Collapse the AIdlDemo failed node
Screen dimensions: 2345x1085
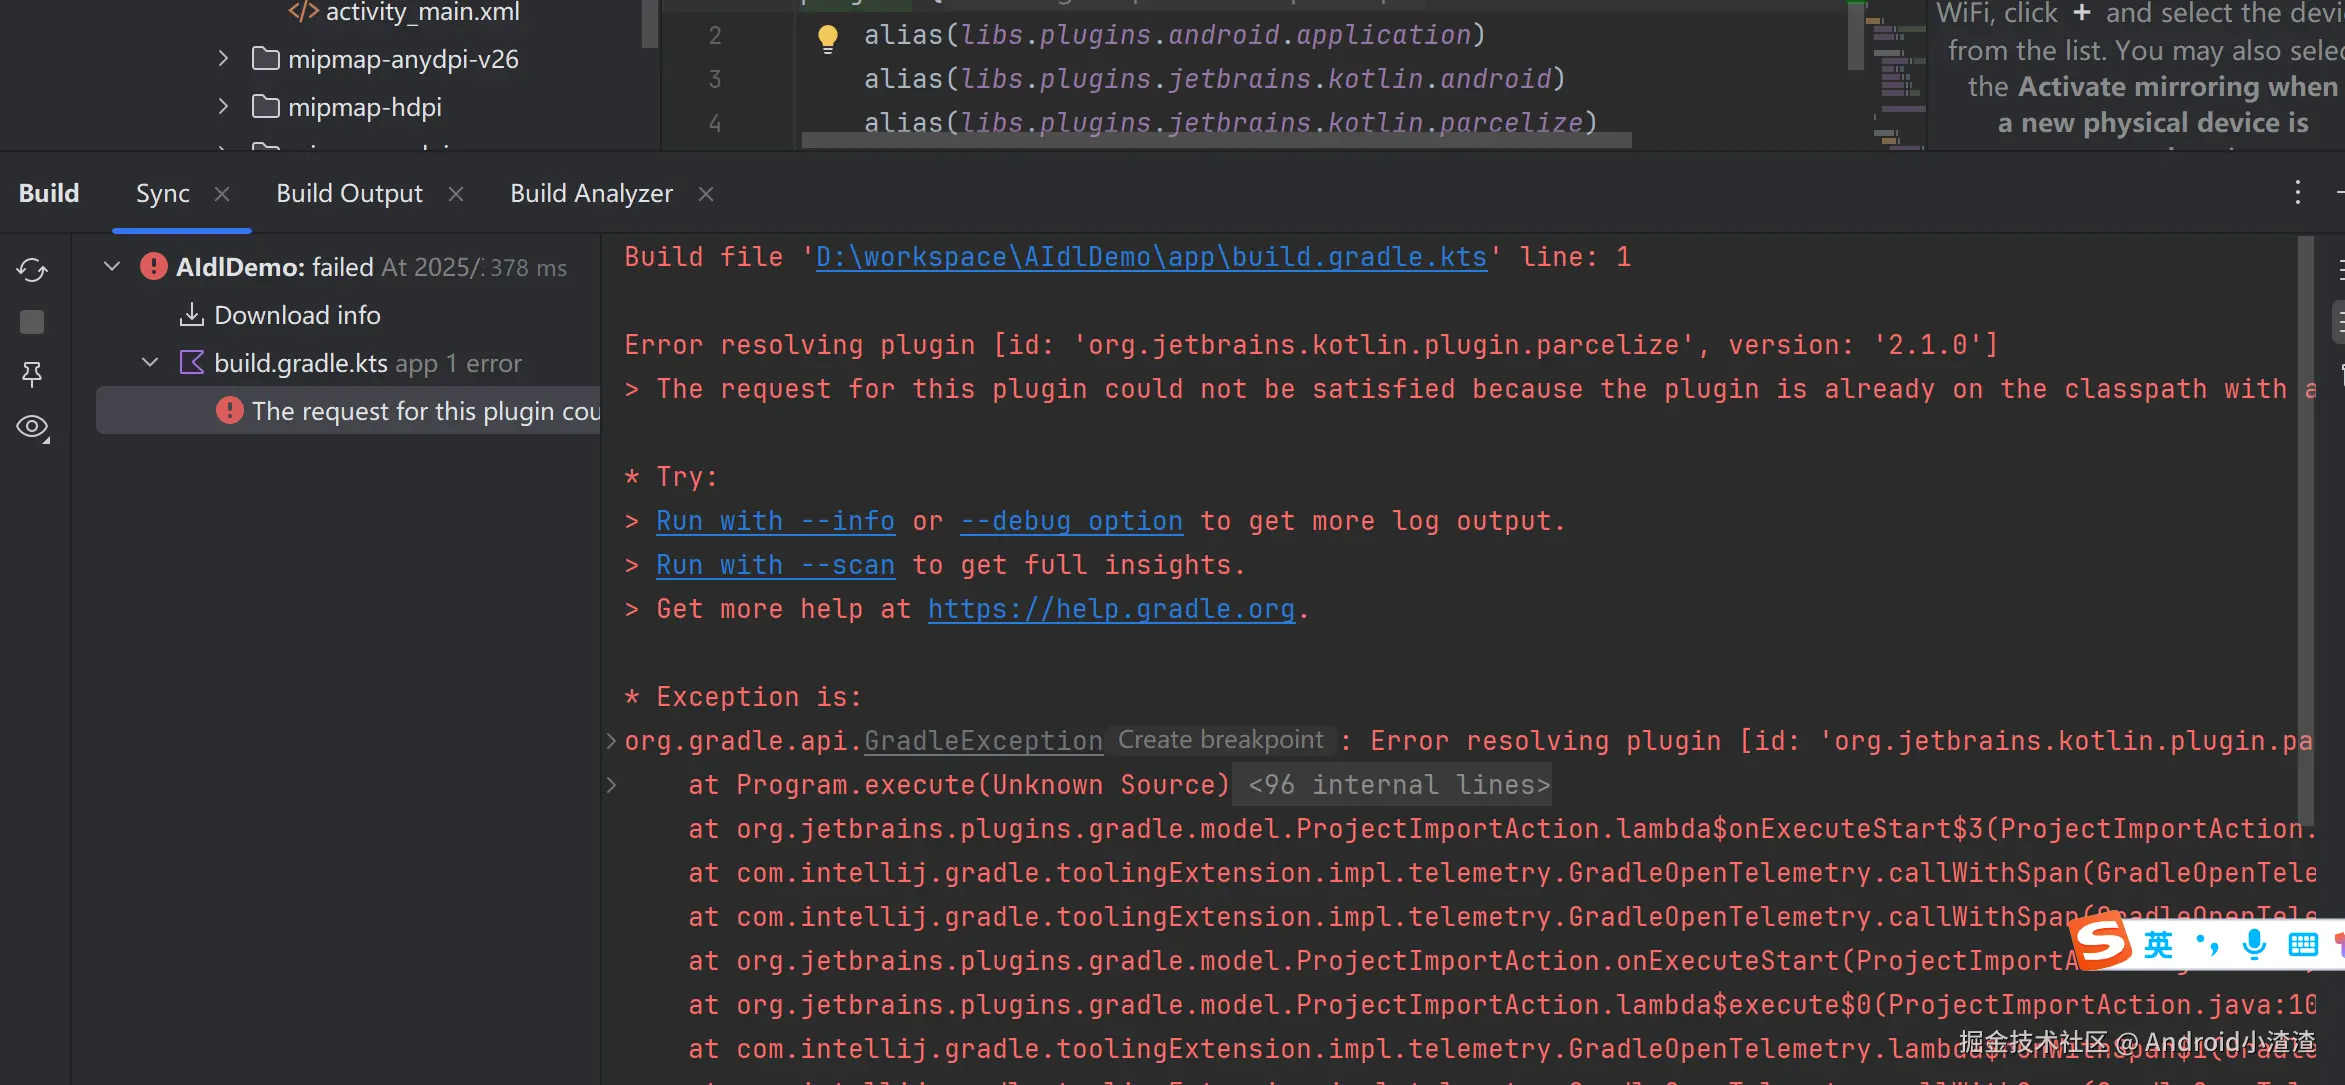(112, 266)
